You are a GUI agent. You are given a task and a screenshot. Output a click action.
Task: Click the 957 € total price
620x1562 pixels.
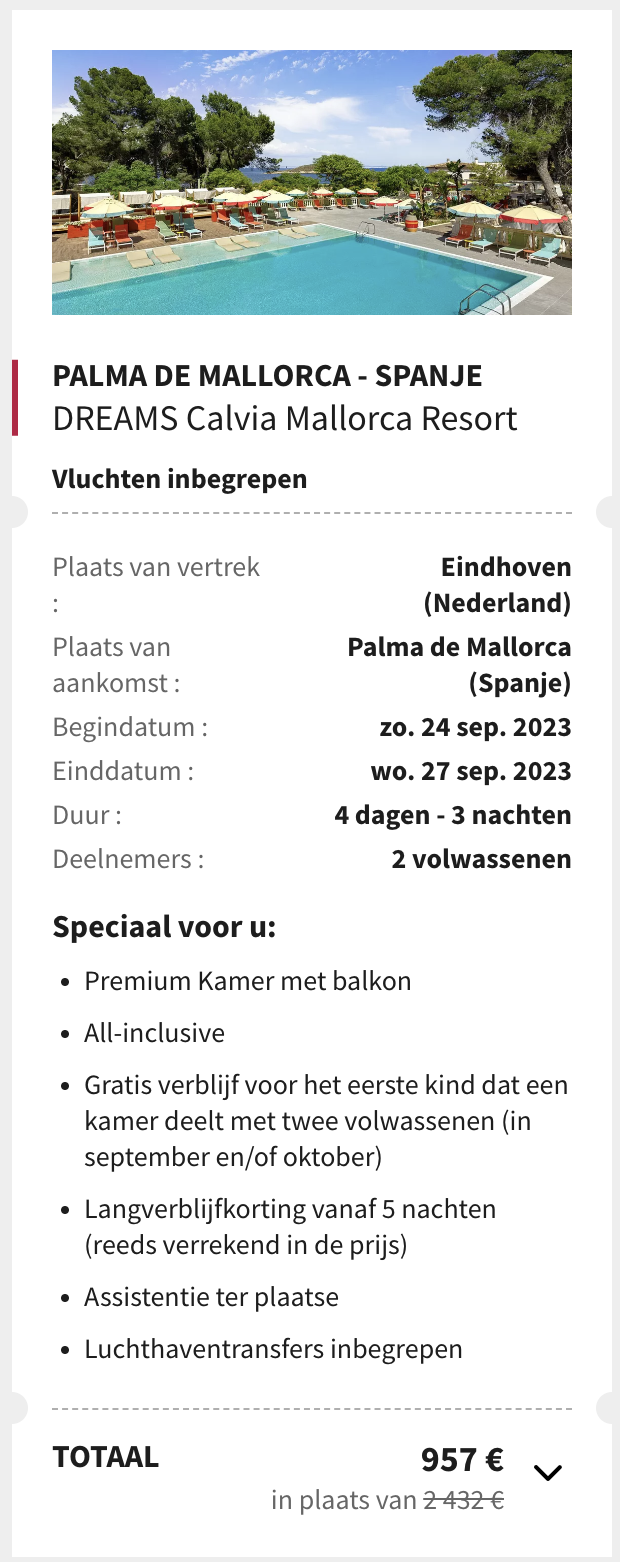(x=462, y=1460)
